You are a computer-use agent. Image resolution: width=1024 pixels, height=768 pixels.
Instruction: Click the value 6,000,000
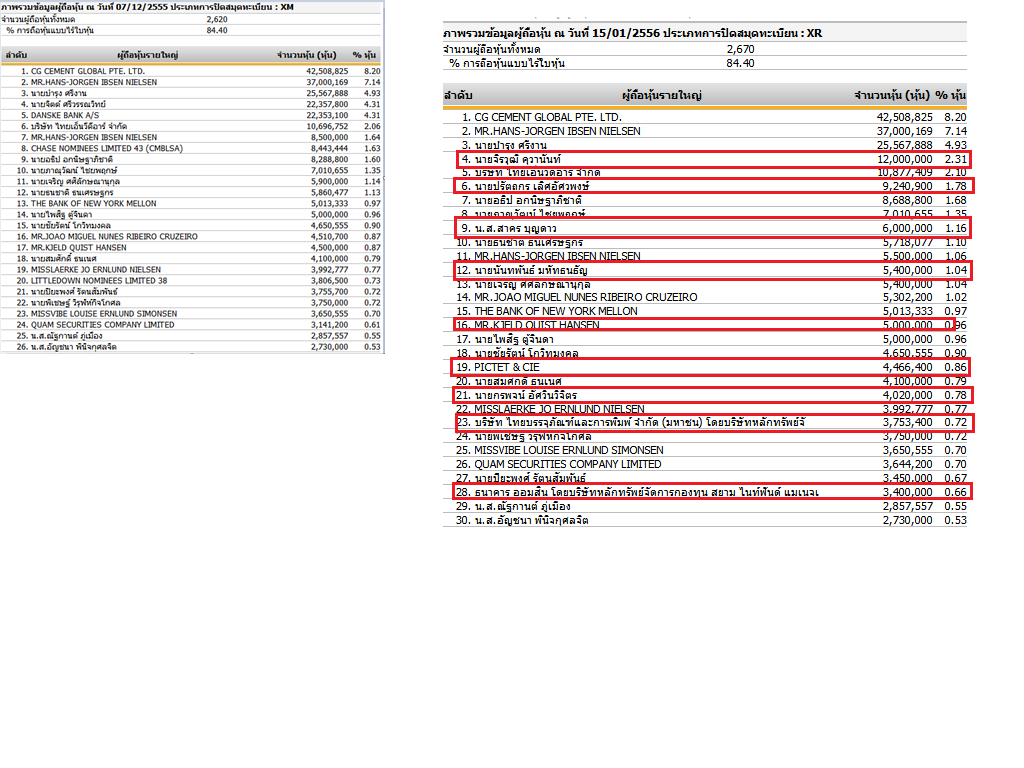(x=907, y=228)
